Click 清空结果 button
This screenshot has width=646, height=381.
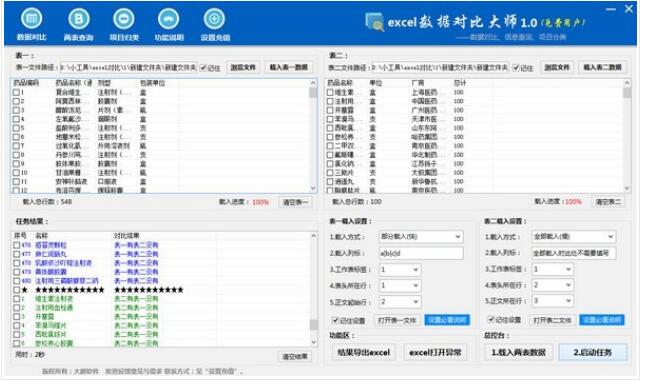click(295, 357)
